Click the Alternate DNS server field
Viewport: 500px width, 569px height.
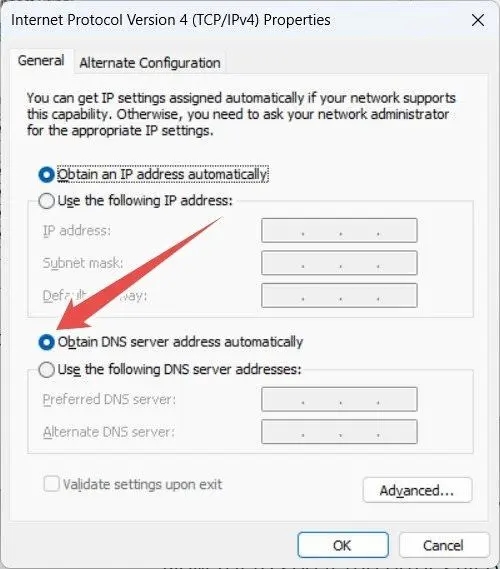(339, 432)
